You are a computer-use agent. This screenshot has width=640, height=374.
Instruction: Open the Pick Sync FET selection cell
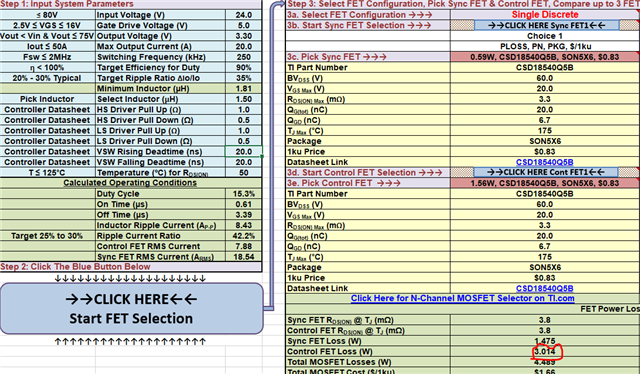tap(545, 57)
